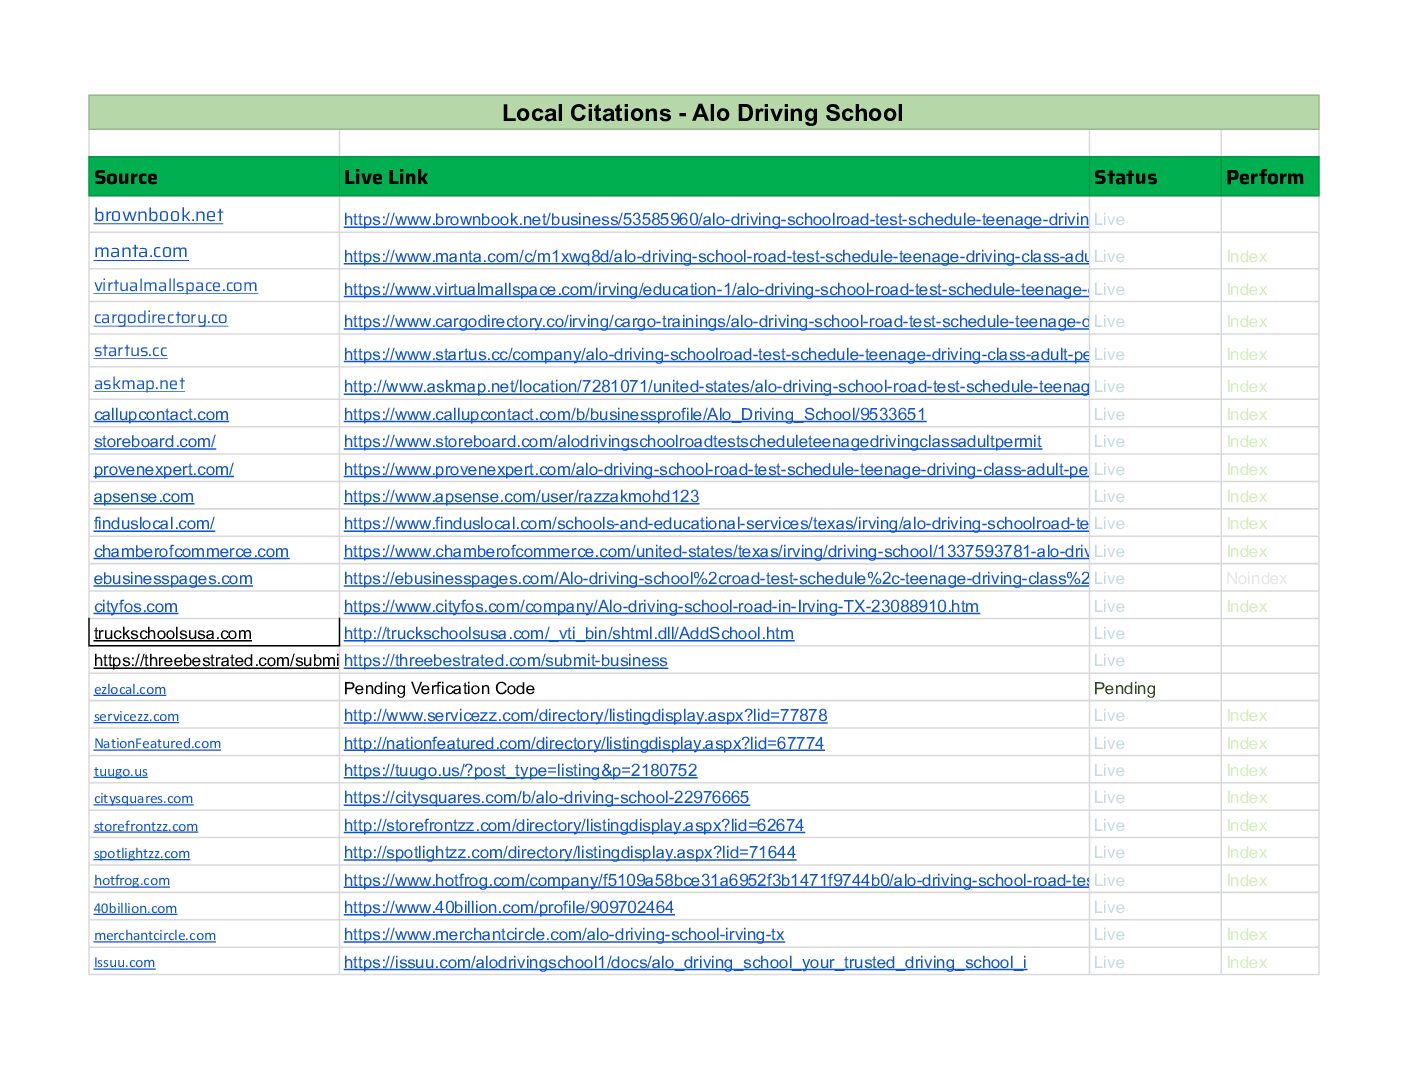Open the merchantcircle.com/alo-driving-school-irving-tx URL

pyautogui.click(x=564, y=934)
